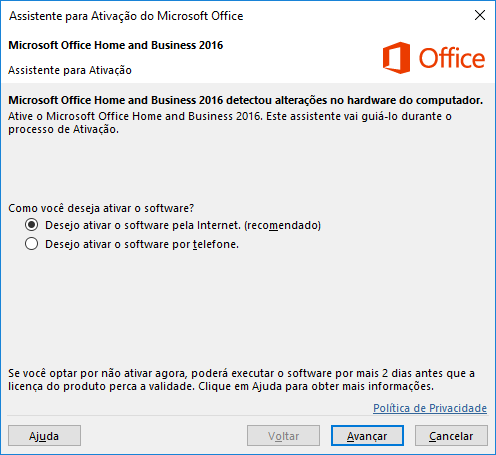Viewport: 496px width, 455px height.
Task: Open help with the Ajuda button
Action: [44, 435]
